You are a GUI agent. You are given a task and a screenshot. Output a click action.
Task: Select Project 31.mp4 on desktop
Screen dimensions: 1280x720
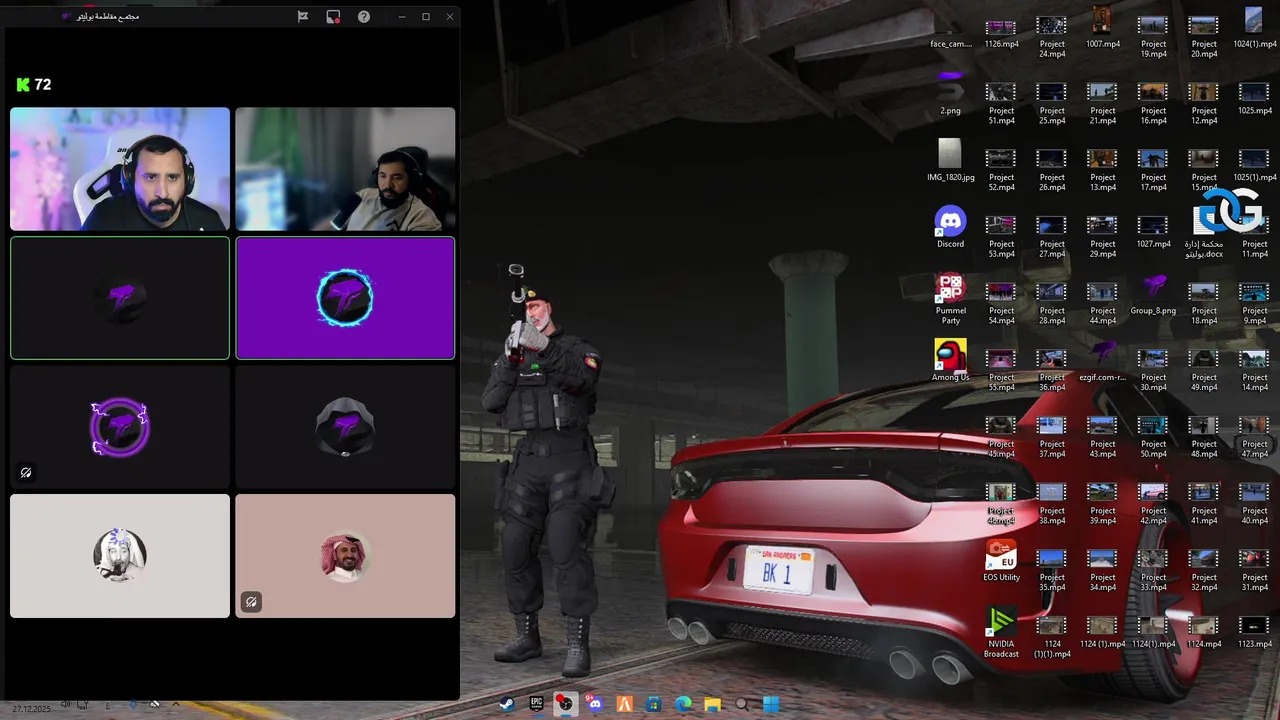1254,570
